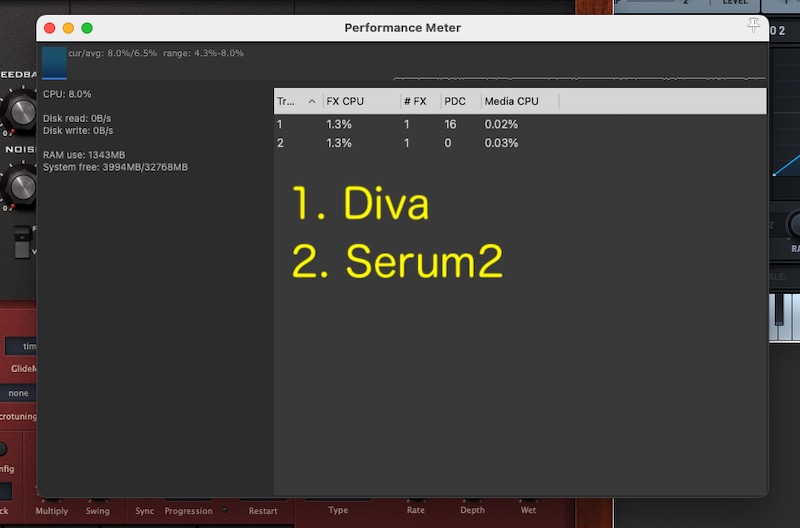Screen dimensions: 800x528
Task: Click the System free memory line
Action: coord(115,167)
